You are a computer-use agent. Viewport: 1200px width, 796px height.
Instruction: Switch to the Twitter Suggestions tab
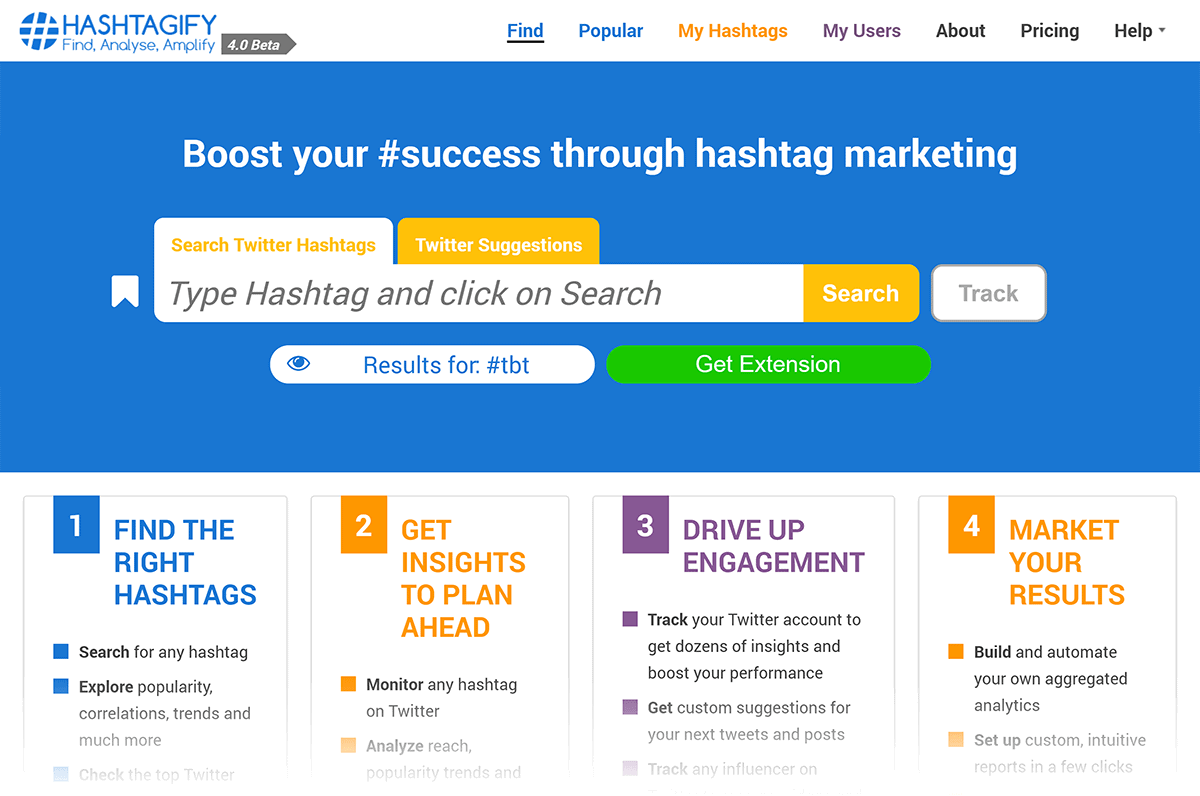(x=498, y=242)
